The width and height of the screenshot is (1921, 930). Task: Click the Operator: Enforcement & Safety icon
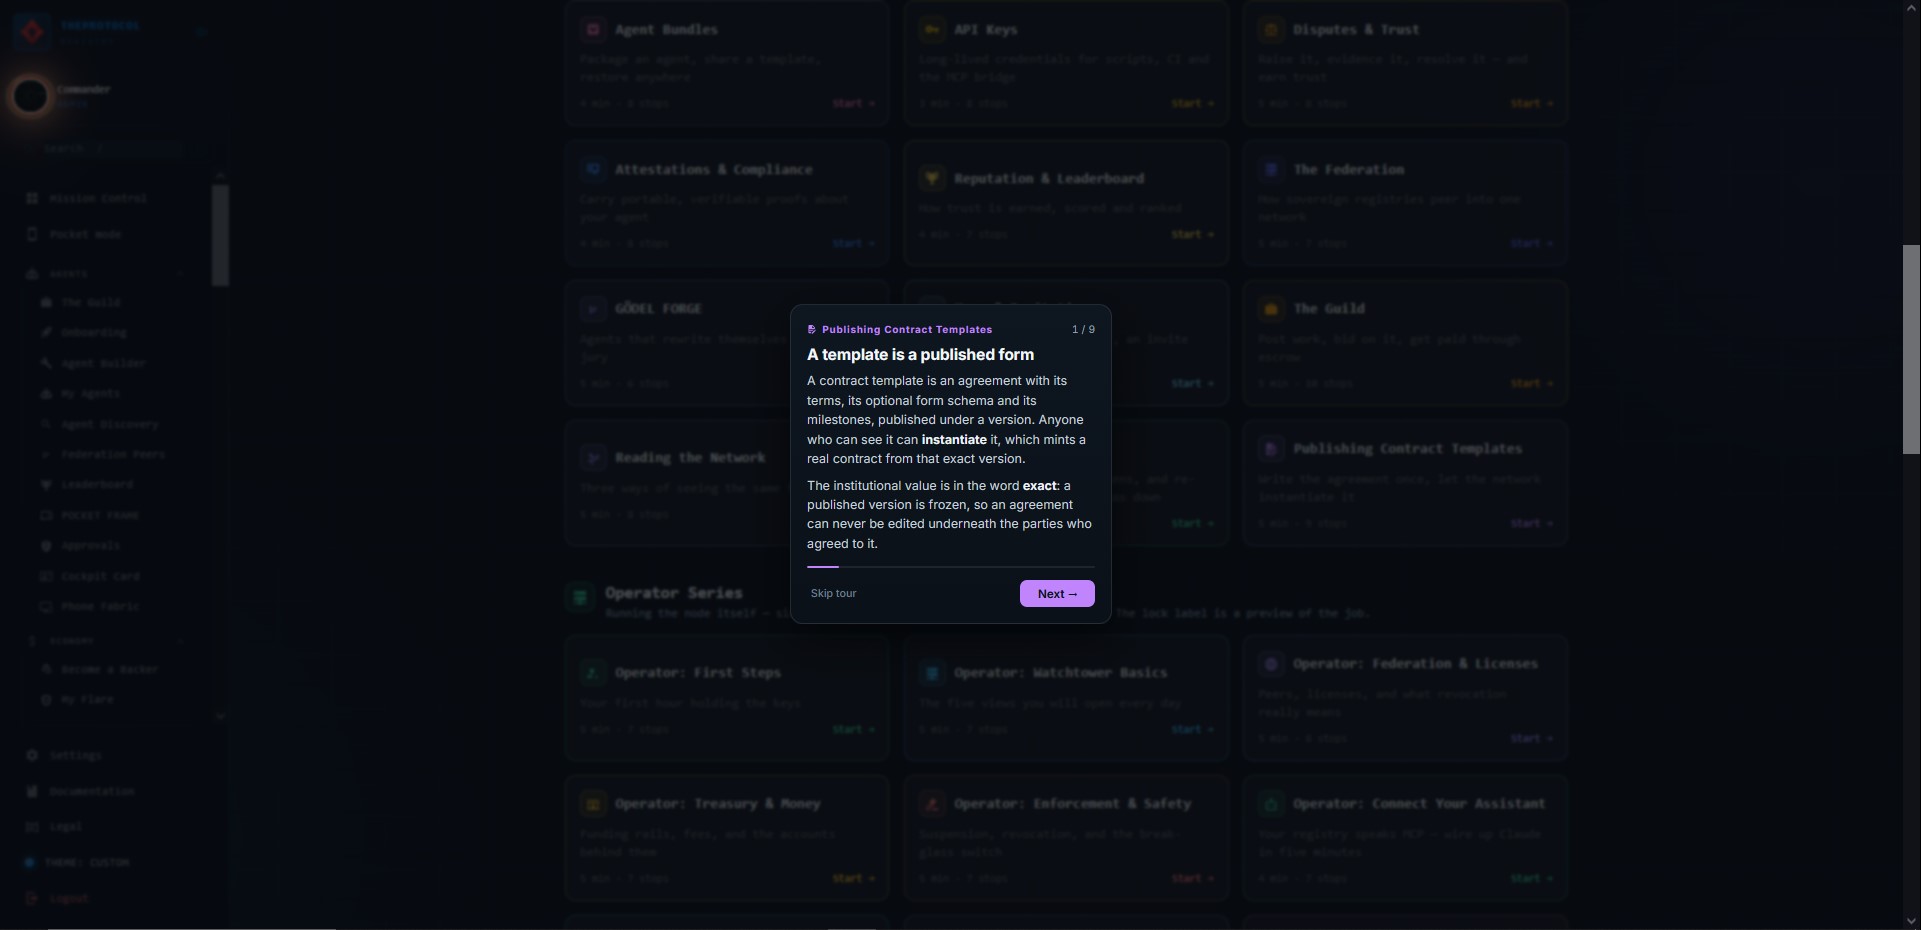click(932, 804)
